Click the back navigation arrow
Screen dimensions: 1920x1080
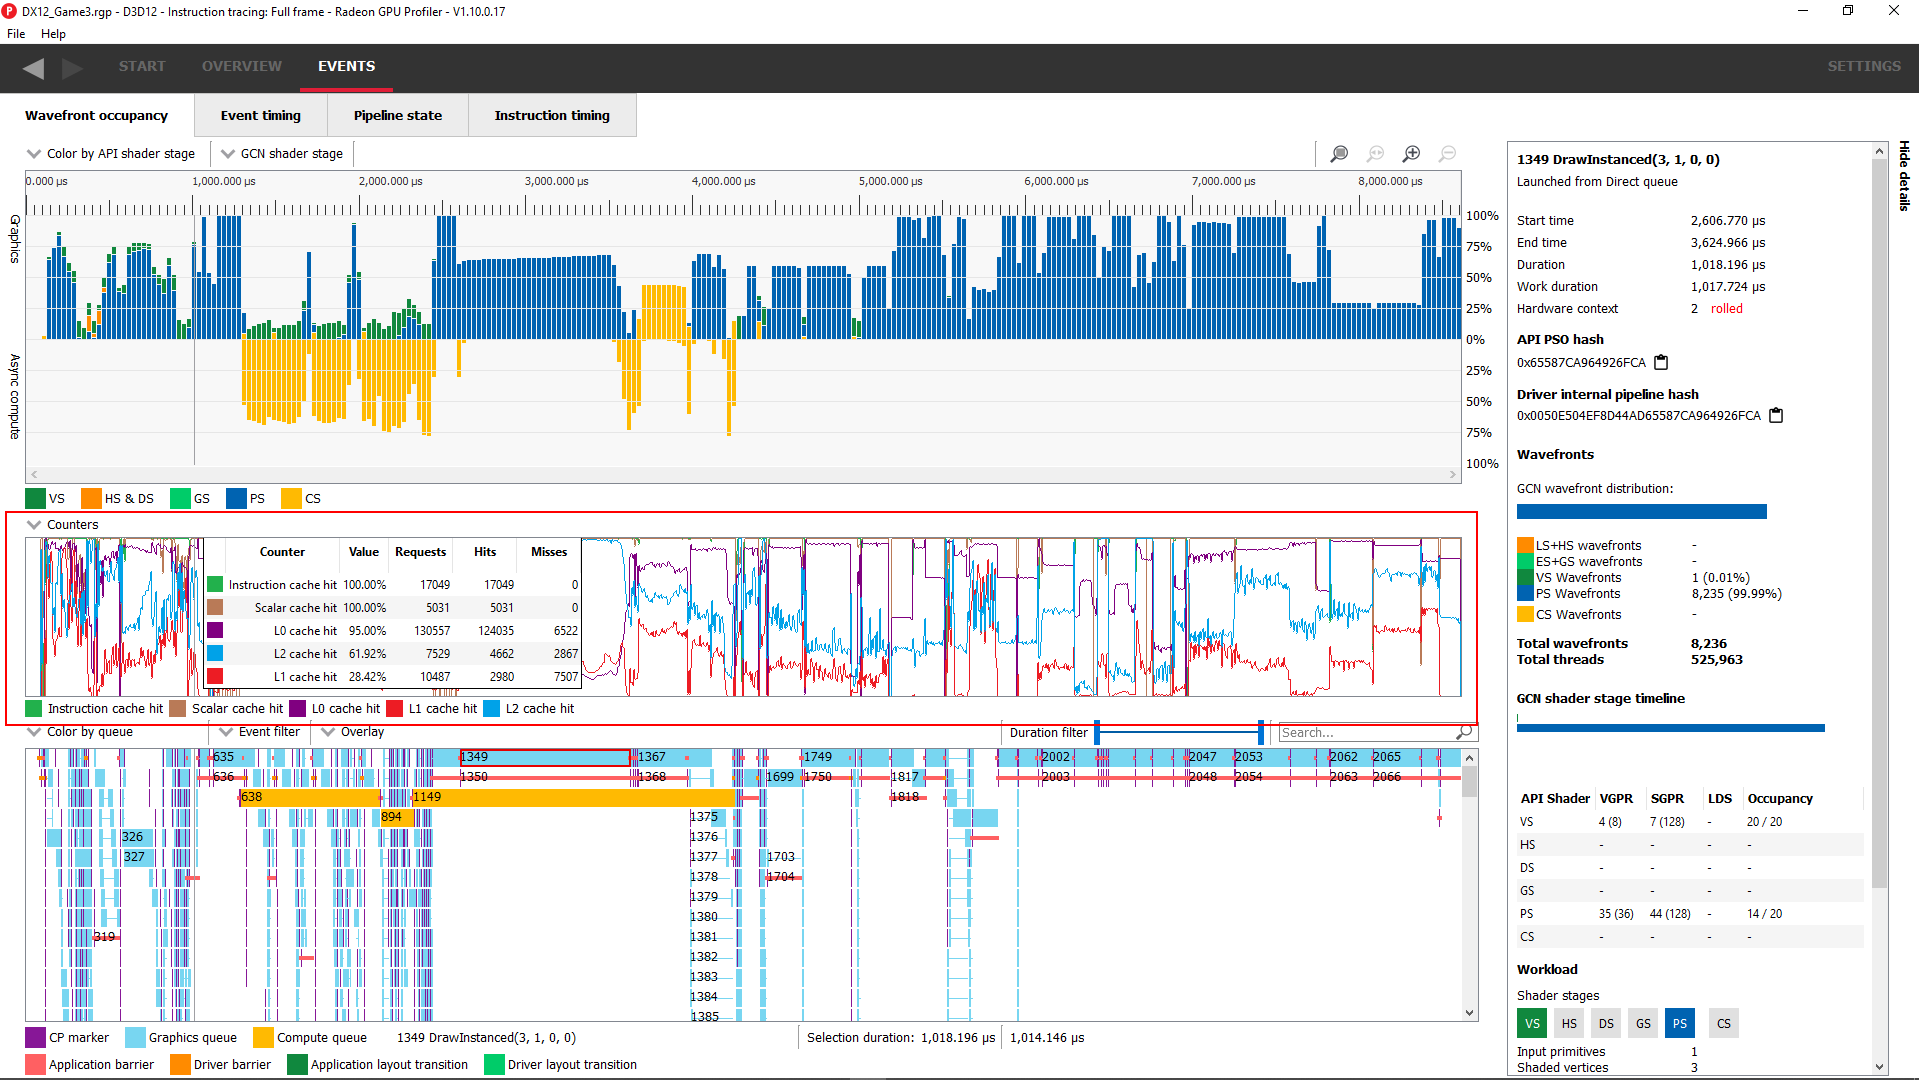pyautogui.click(x=33, y=67)
